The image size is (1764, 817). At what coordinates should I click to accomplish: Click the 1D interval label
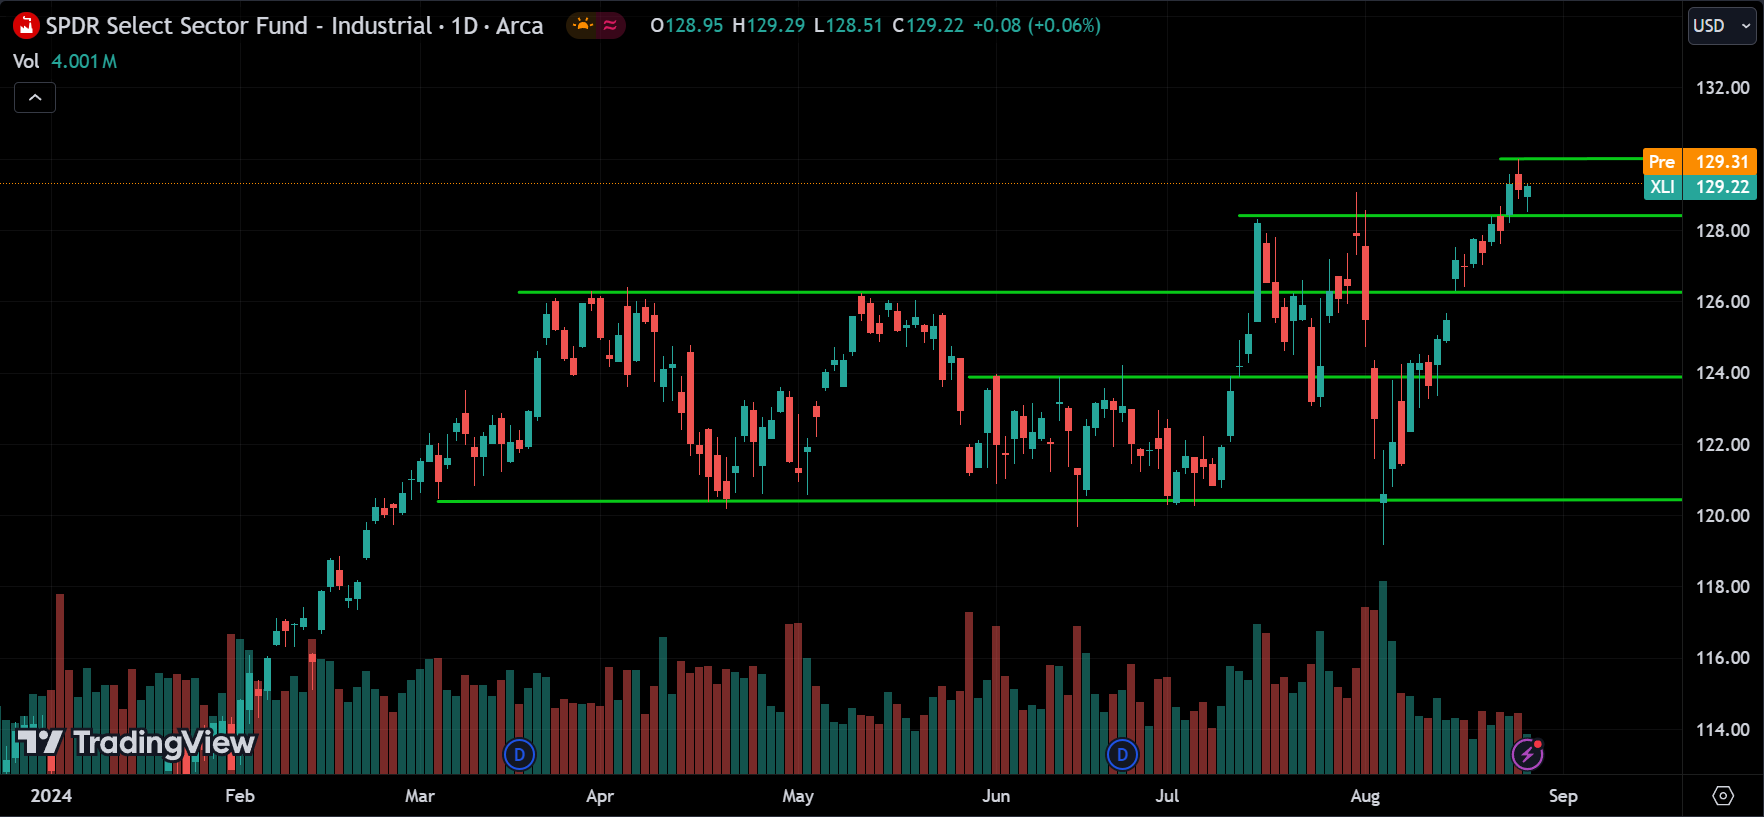pyautogui.click(x=464, y=26)
